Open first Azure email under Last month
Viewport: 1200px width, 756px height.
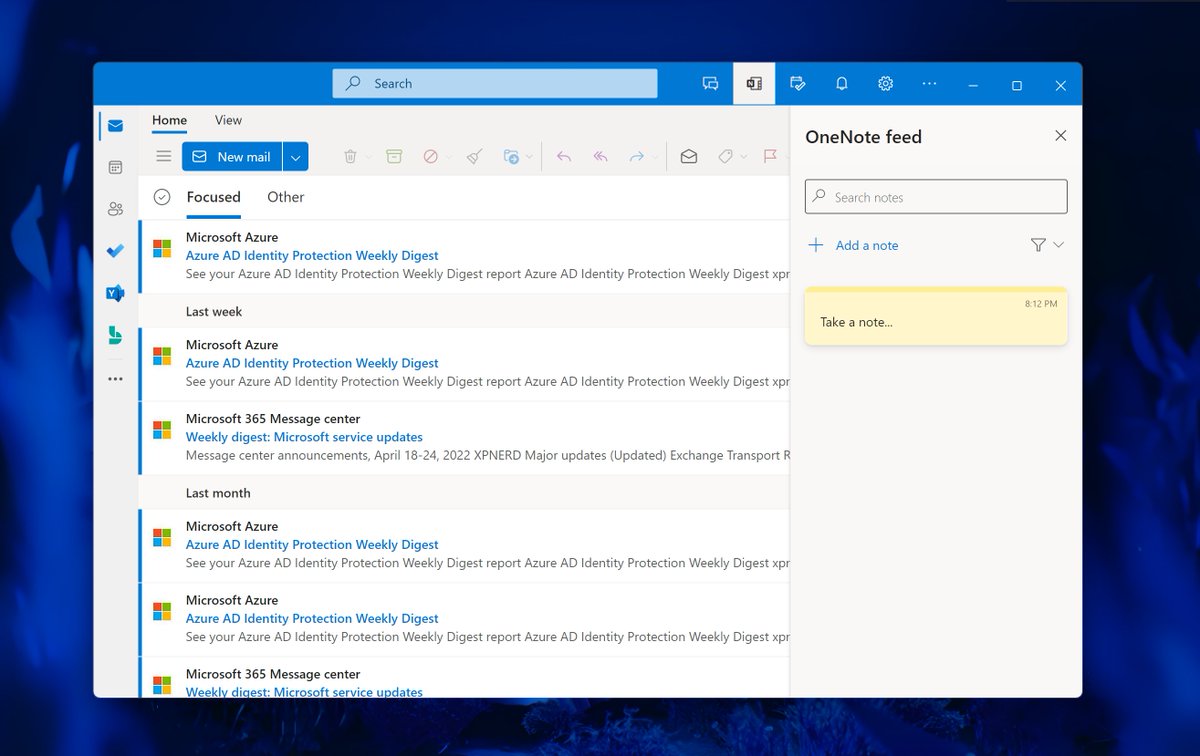465,545
